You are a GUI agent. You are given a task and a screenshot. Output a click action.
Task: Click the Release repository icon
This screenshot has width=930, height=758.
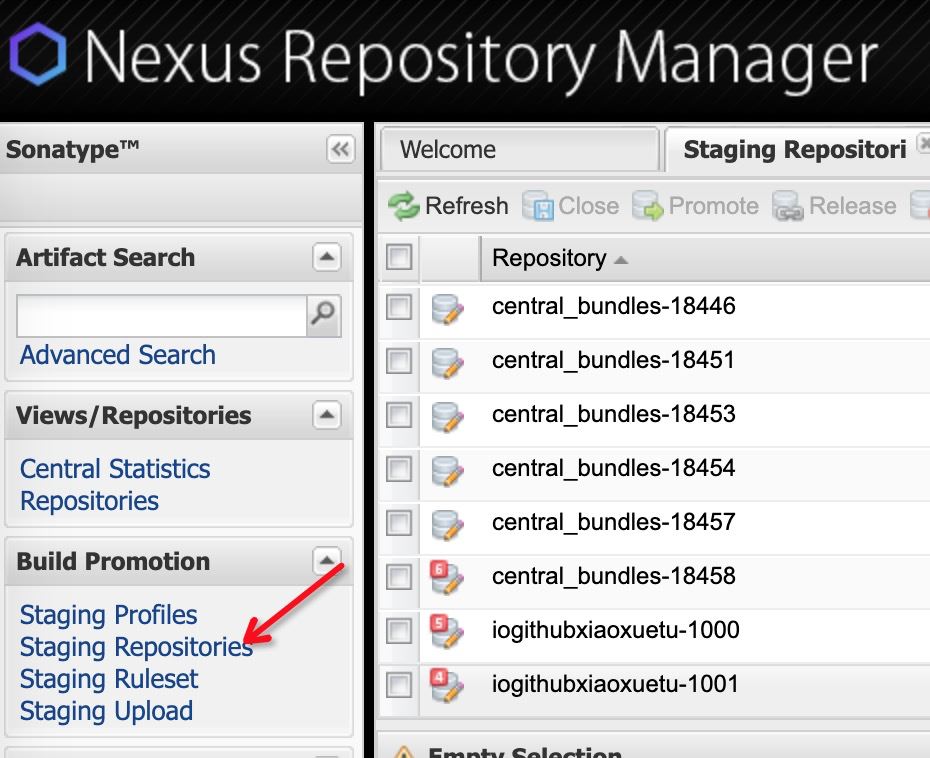point(788,206)
